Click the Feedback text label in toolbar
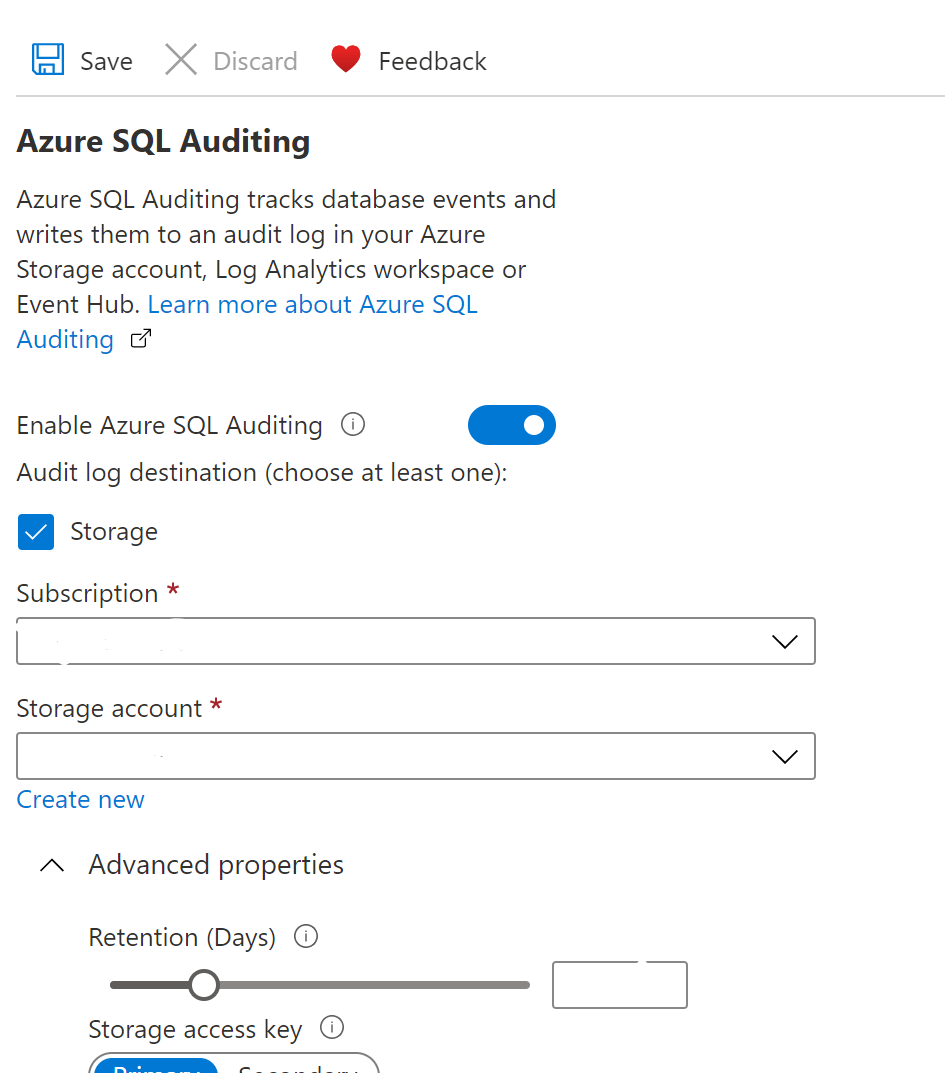945x1073 pixels. [x=432, y=61]
